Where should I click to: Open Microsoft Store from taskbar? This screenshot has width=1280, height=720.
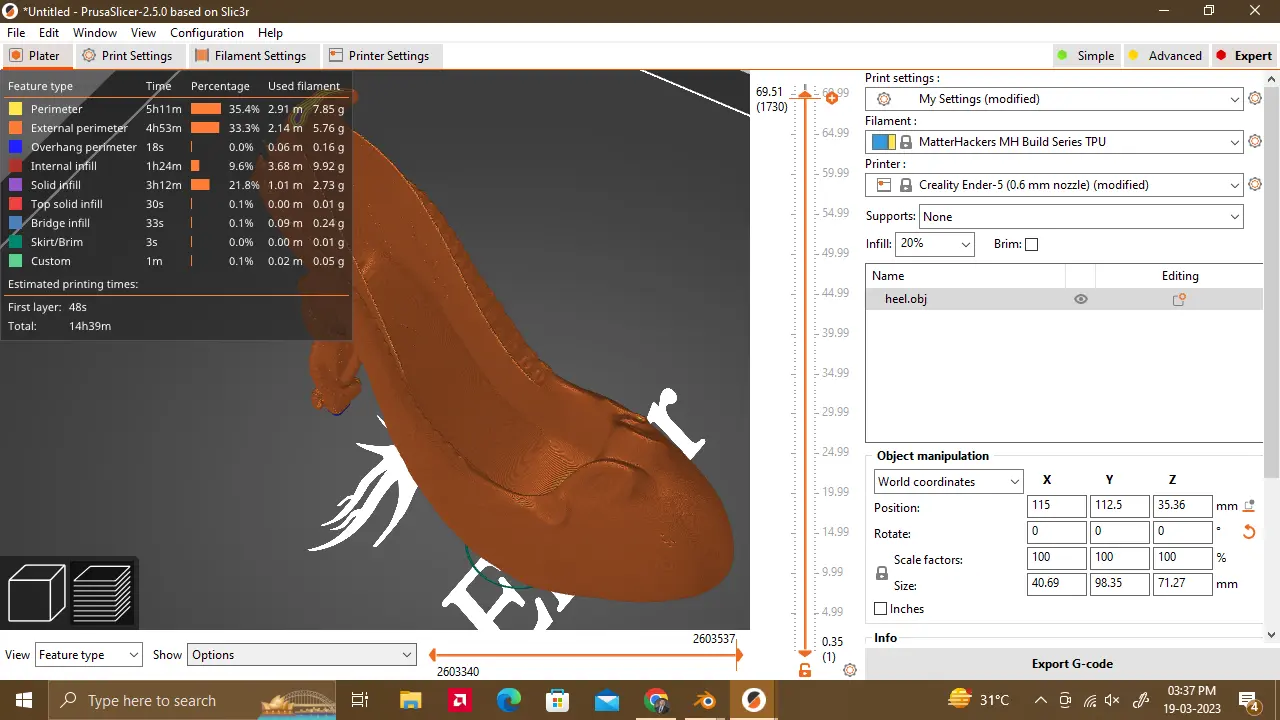pyautogui.click(x=558, y=700)
